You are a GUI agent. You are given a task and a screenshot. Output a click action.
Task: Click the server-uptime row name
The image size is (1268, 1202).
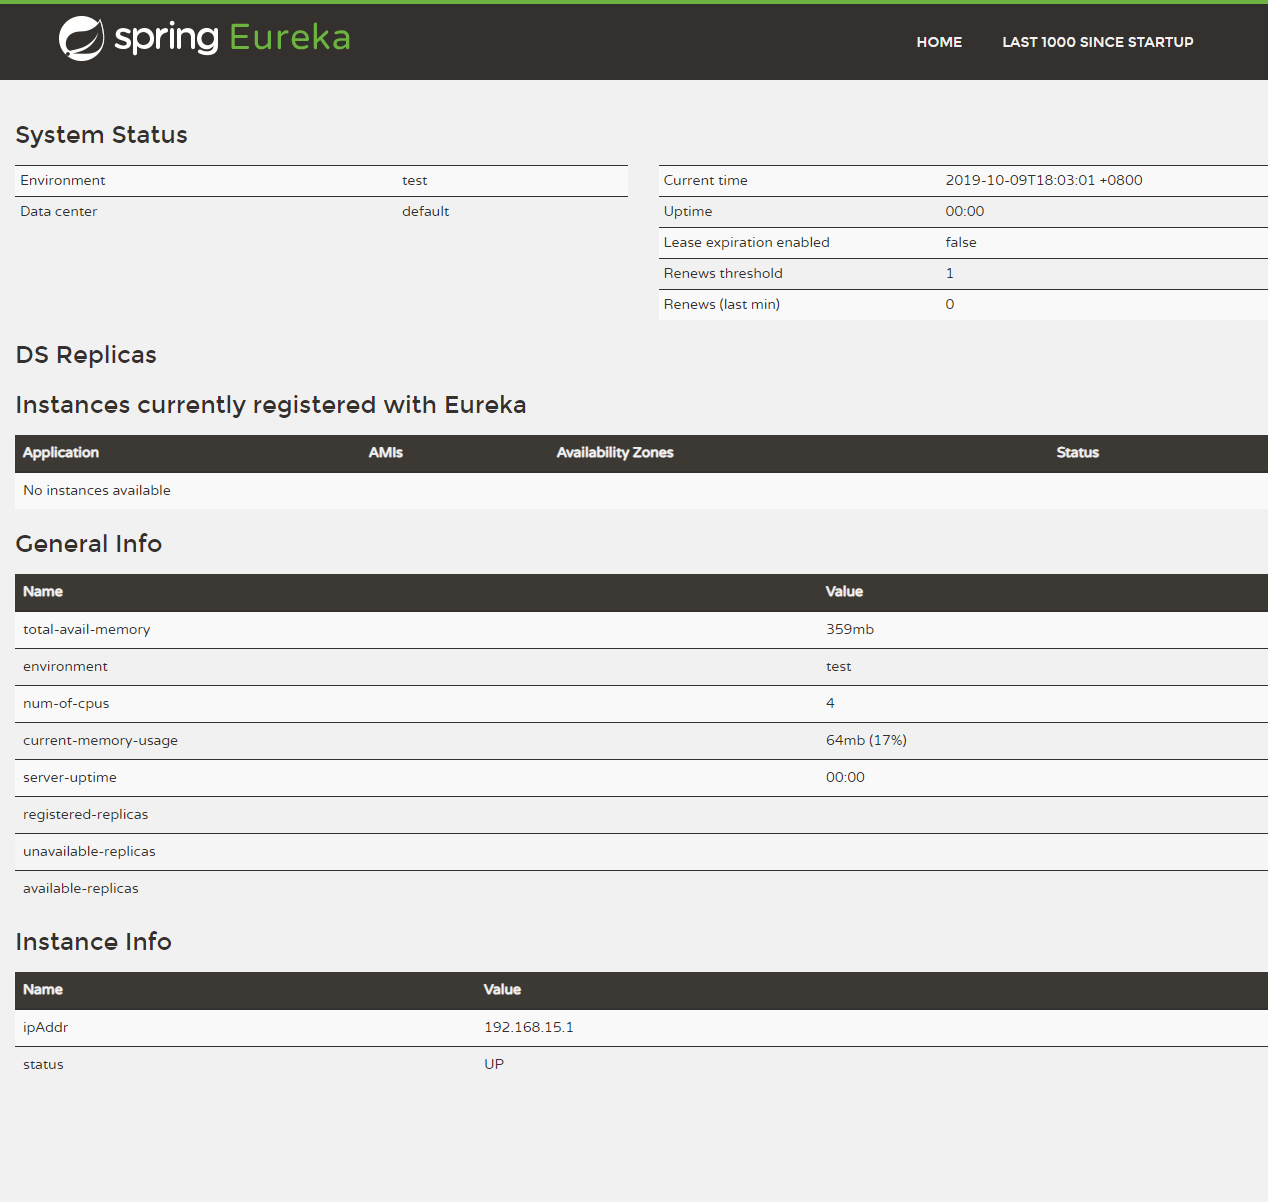(70, 778)
